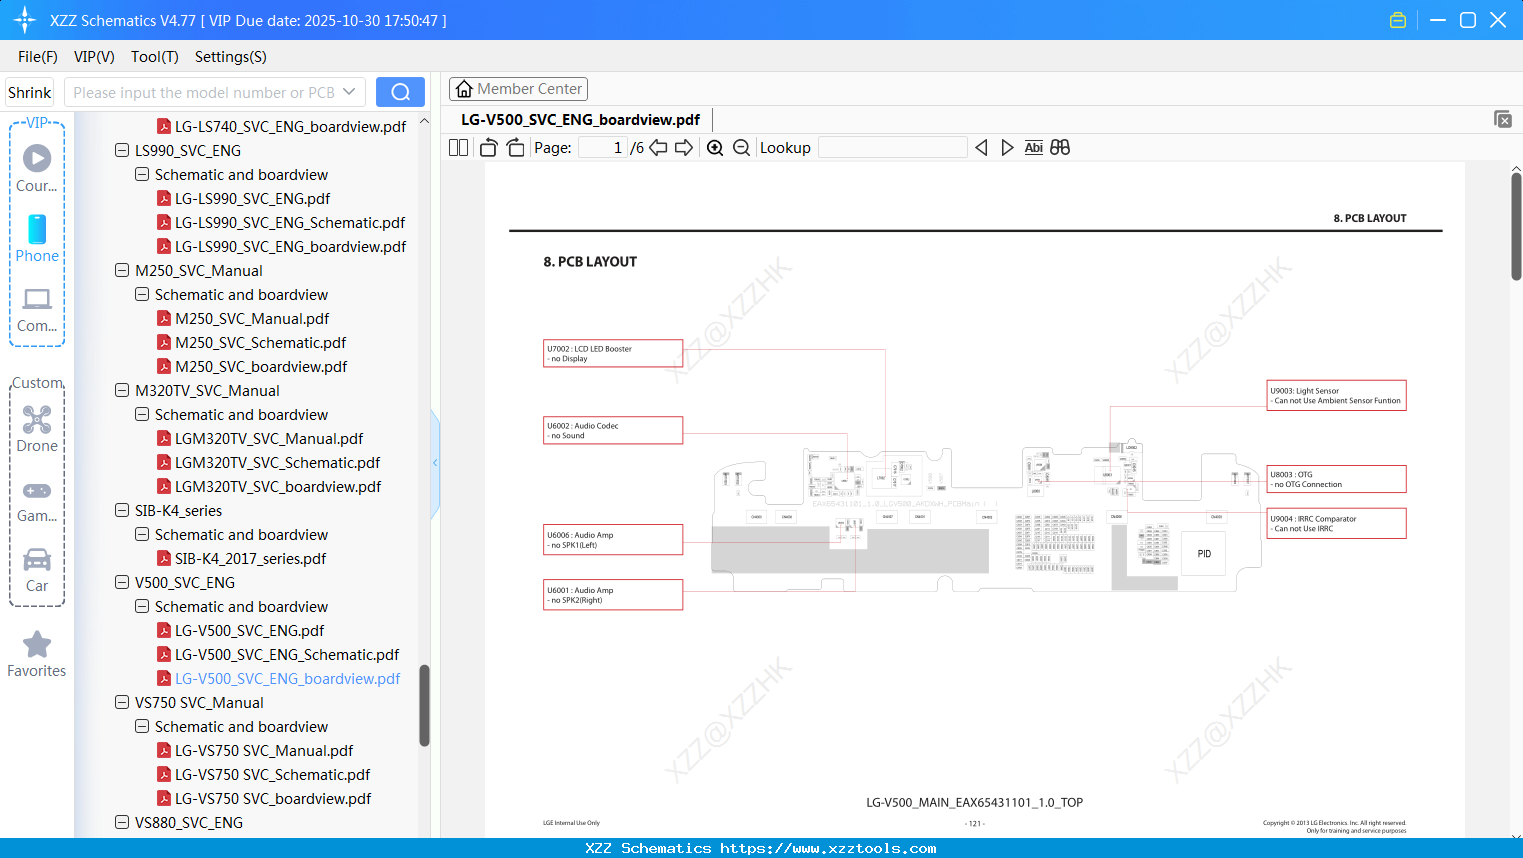
Task: Click the yellow briefcase icon in title bar
Action: [x=1398, y=20]
